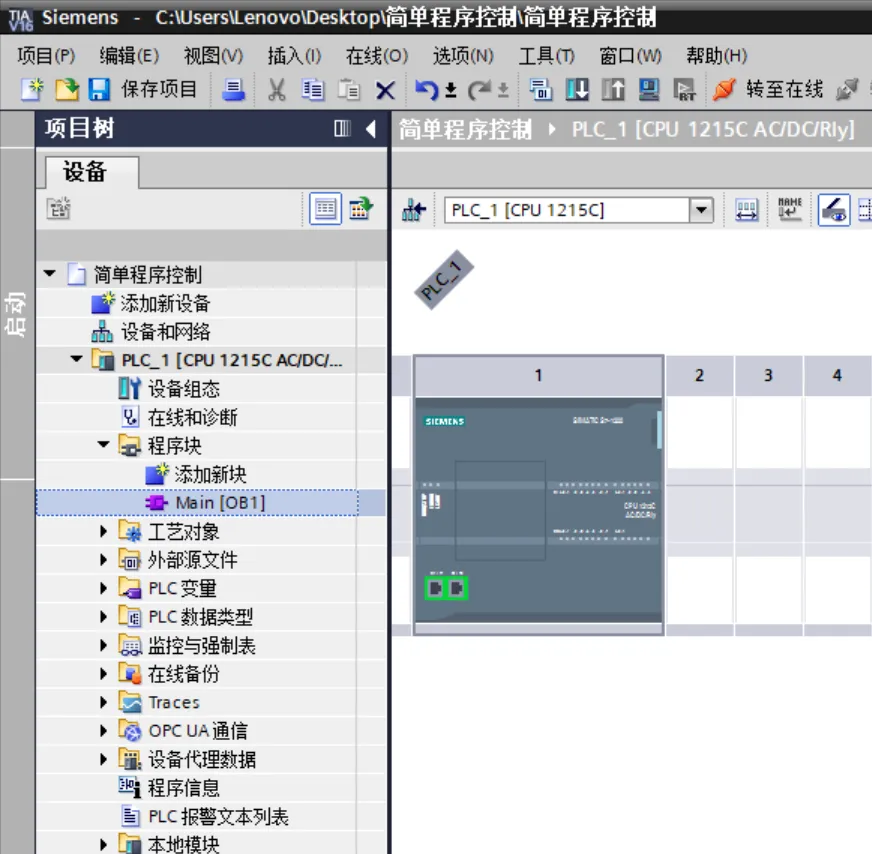The image size is (872, 854).
Task: Expand the PLC 变量 folder
Action: pos(103,588)
